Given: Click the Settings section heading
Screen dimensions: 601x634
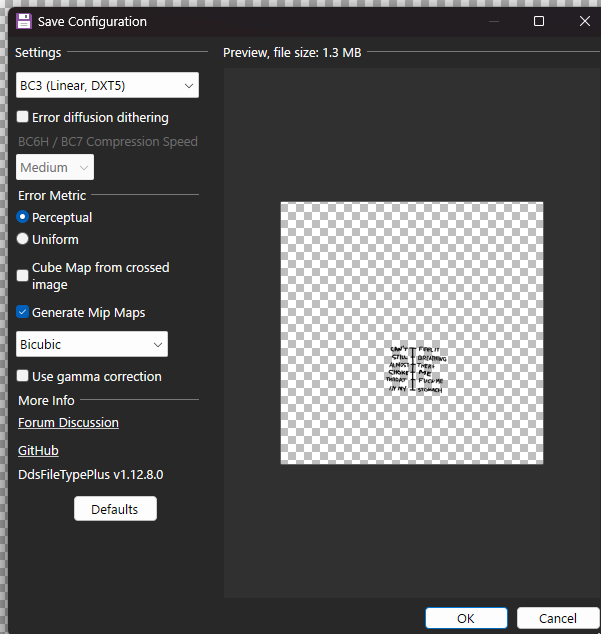Looking at the screenshot, I should [38, 53].
